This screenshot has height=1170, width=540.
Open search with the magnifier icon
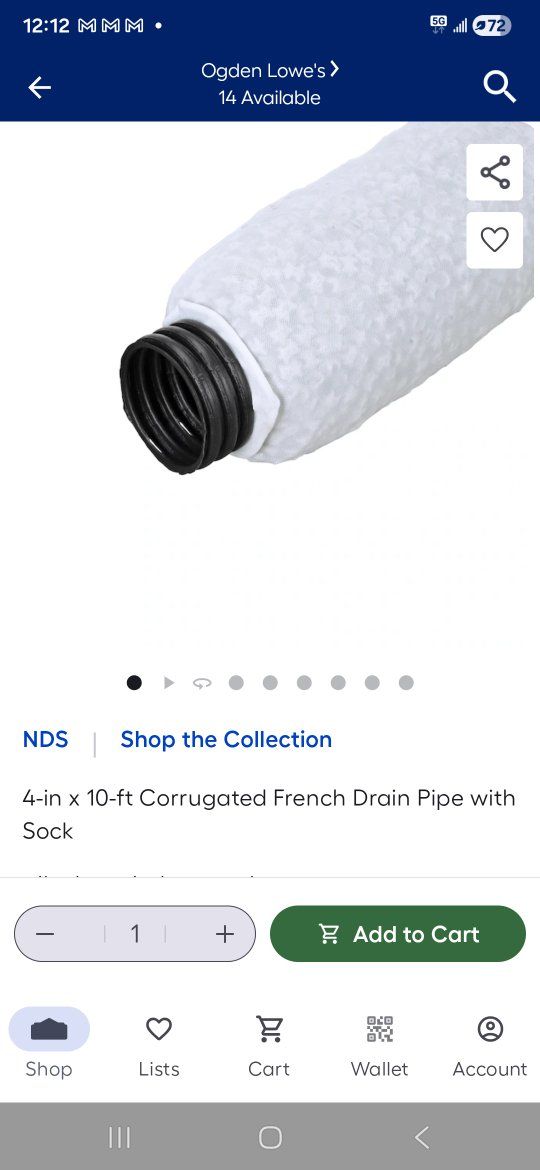[x=500, y=87]
